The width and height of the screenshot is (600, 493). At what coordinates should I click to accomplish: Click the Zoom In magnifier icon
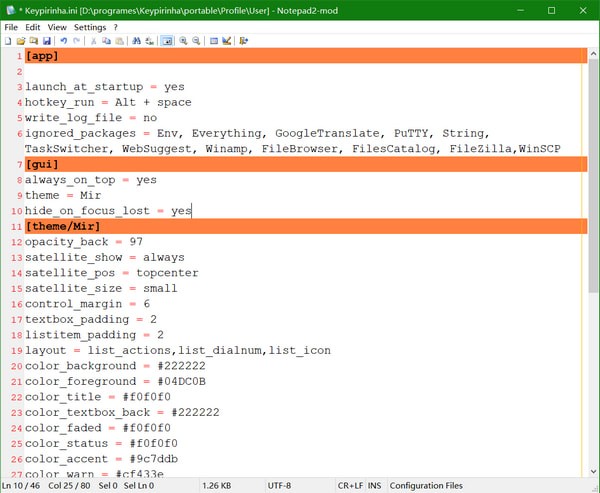tap(184, 41)
